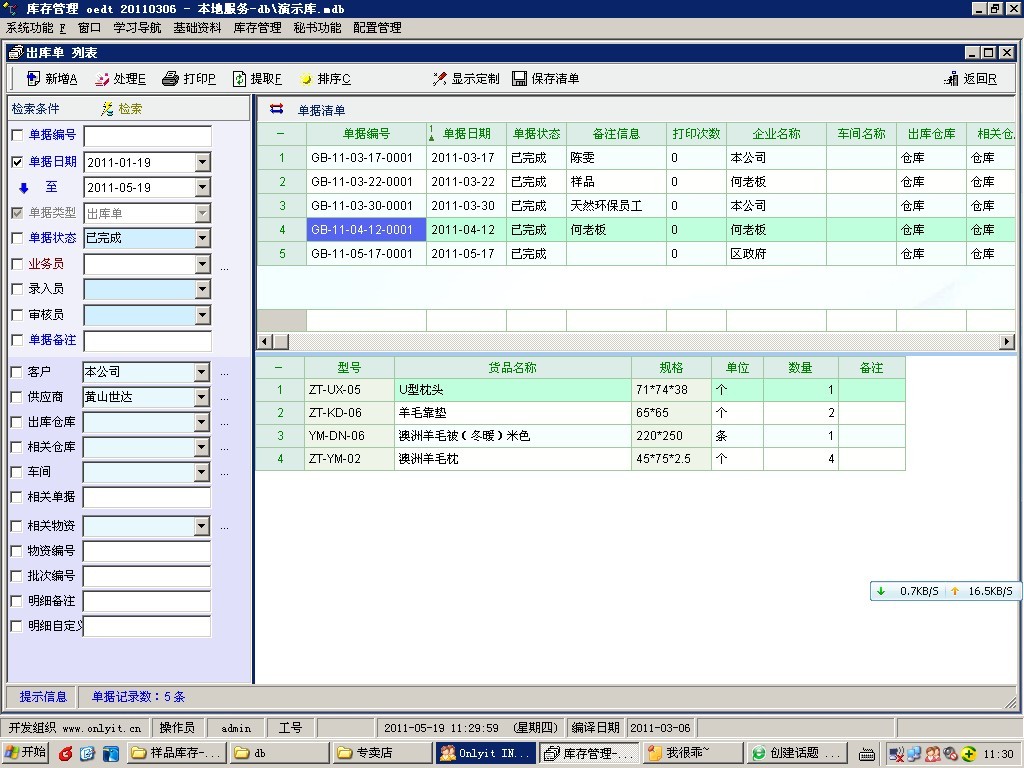
Task: Tick the 客户 customer checkbox
Action: point(17,372)
